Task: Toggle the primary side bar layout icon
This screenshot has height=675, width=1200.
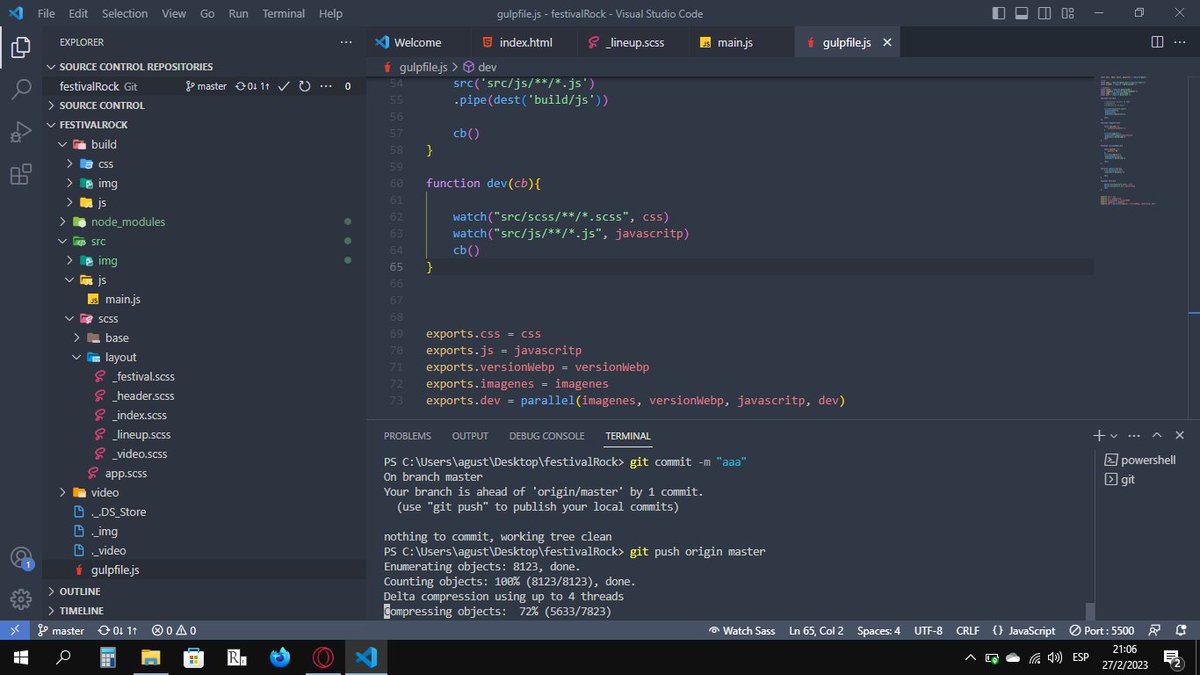Action: [999, 13]
